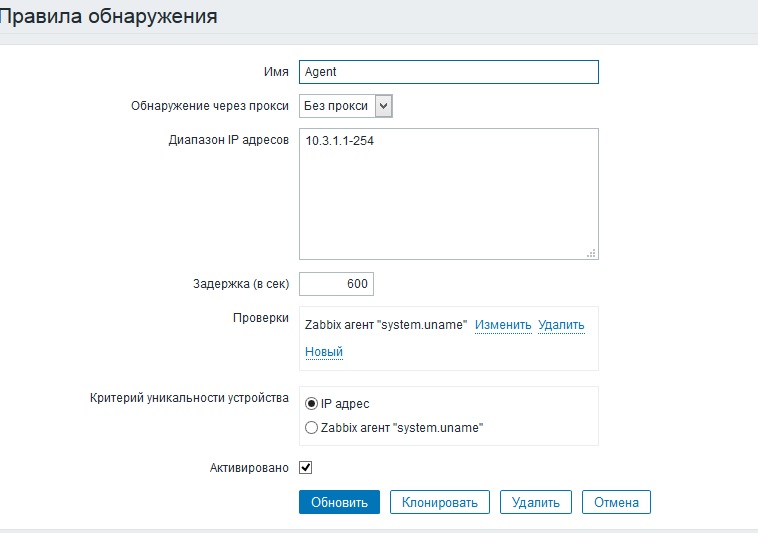Click the 'Задержка (в сек)' label
Image resolution: width=758 pixels, height=533 pixels.
[x=240, y=284]
